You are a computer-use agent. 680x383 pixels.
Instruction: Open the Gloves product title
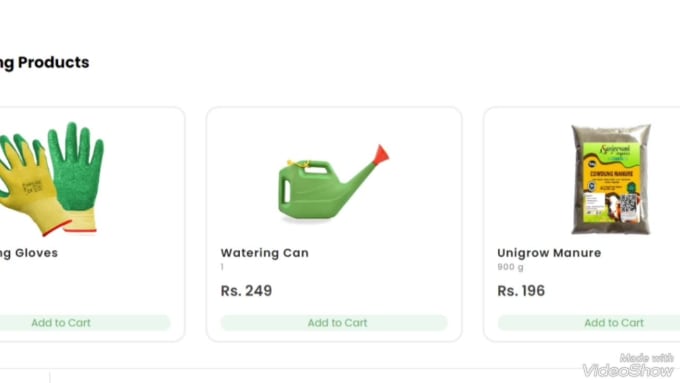click(x=29, y=253)
